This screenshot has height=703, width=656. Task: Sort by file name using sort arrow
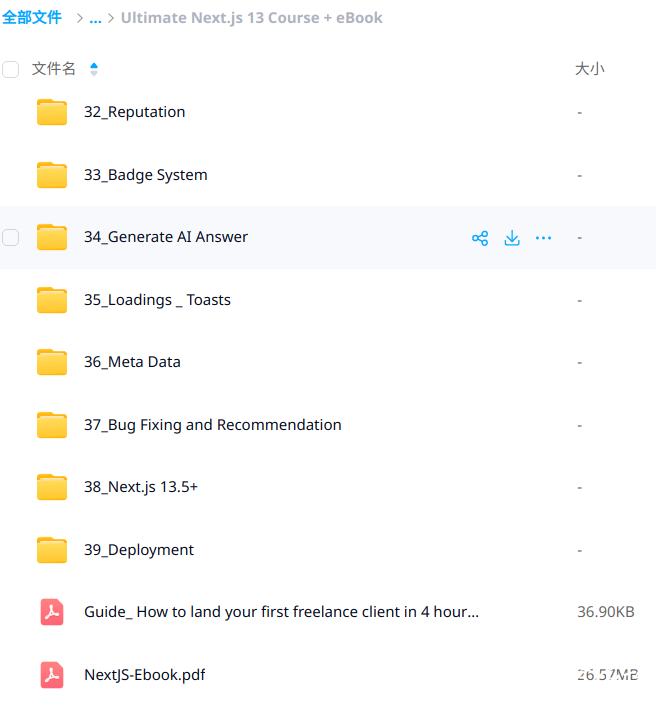point(94,69)
